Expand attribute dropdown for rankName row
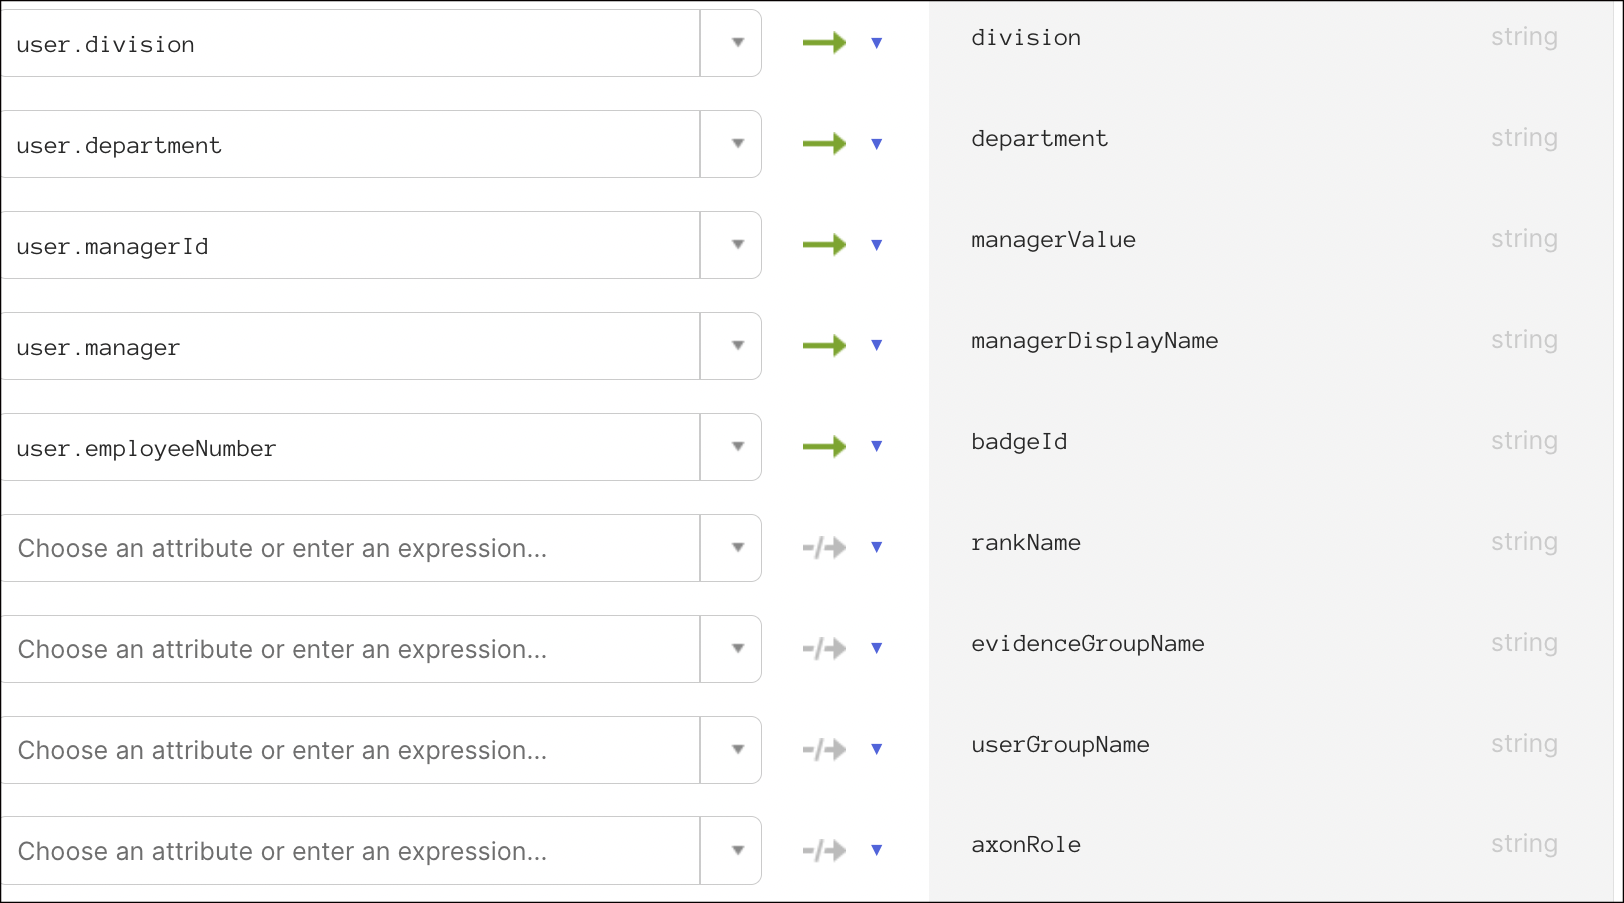This screenshot has height=903, width=1624. click(737, 548)
